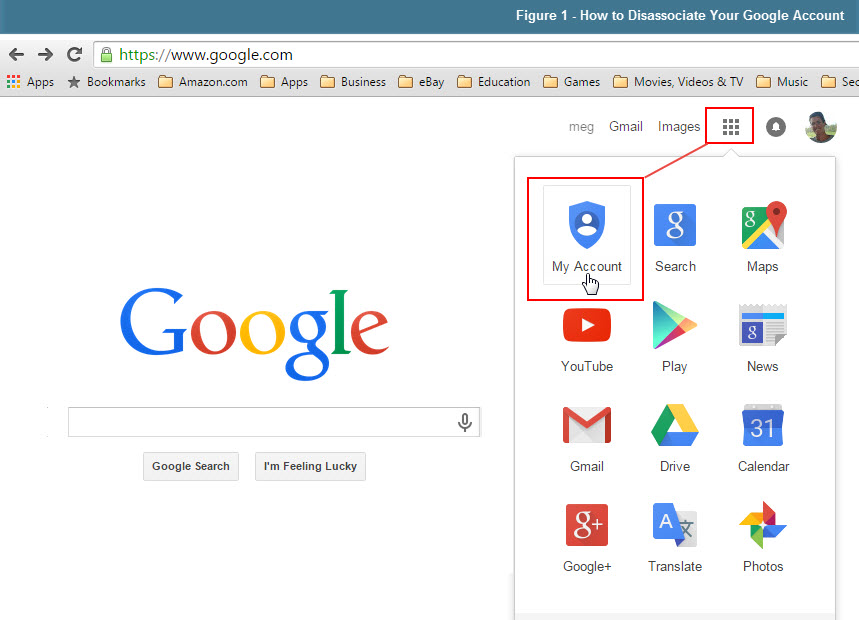Click the secure padlock icon in address bar

click(106, 55)
